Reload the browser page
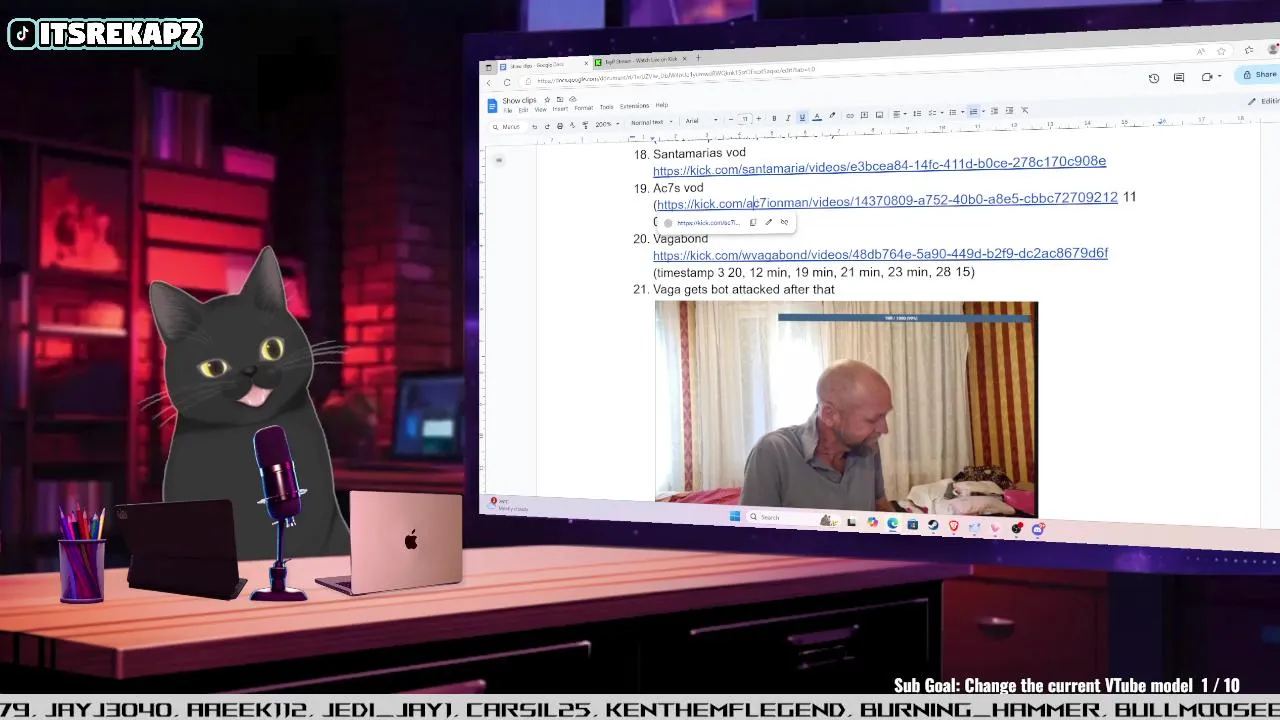Viewport: 1280px width, 720px height. (x=507, y=82)
